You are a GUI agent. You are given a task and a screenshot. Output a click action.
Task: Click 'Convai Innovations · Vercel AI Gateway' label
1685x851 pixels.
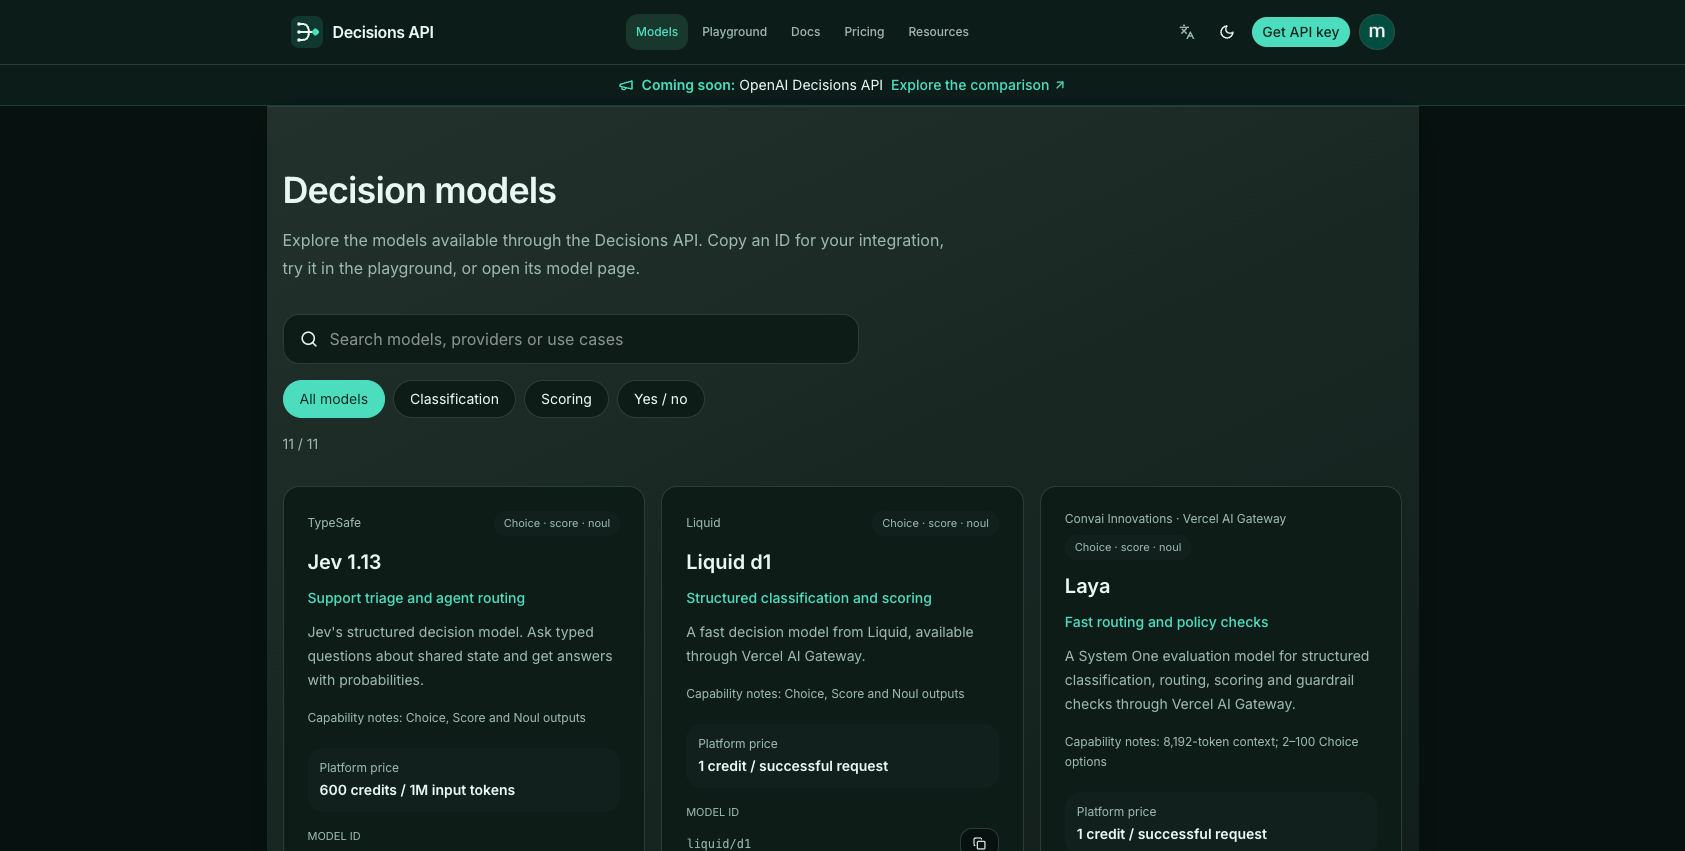click(x=1175, y=519)
